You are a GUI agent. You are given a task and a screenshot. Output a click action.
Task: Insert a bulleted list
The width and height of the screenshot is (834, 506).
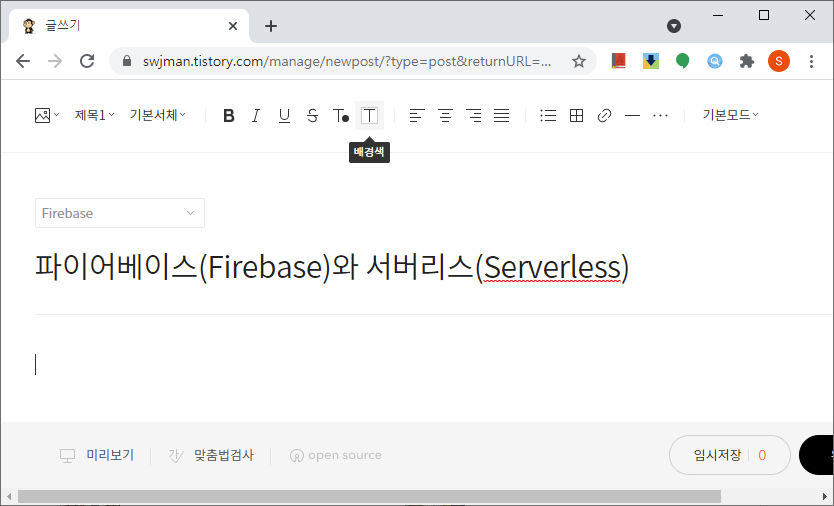548,115
